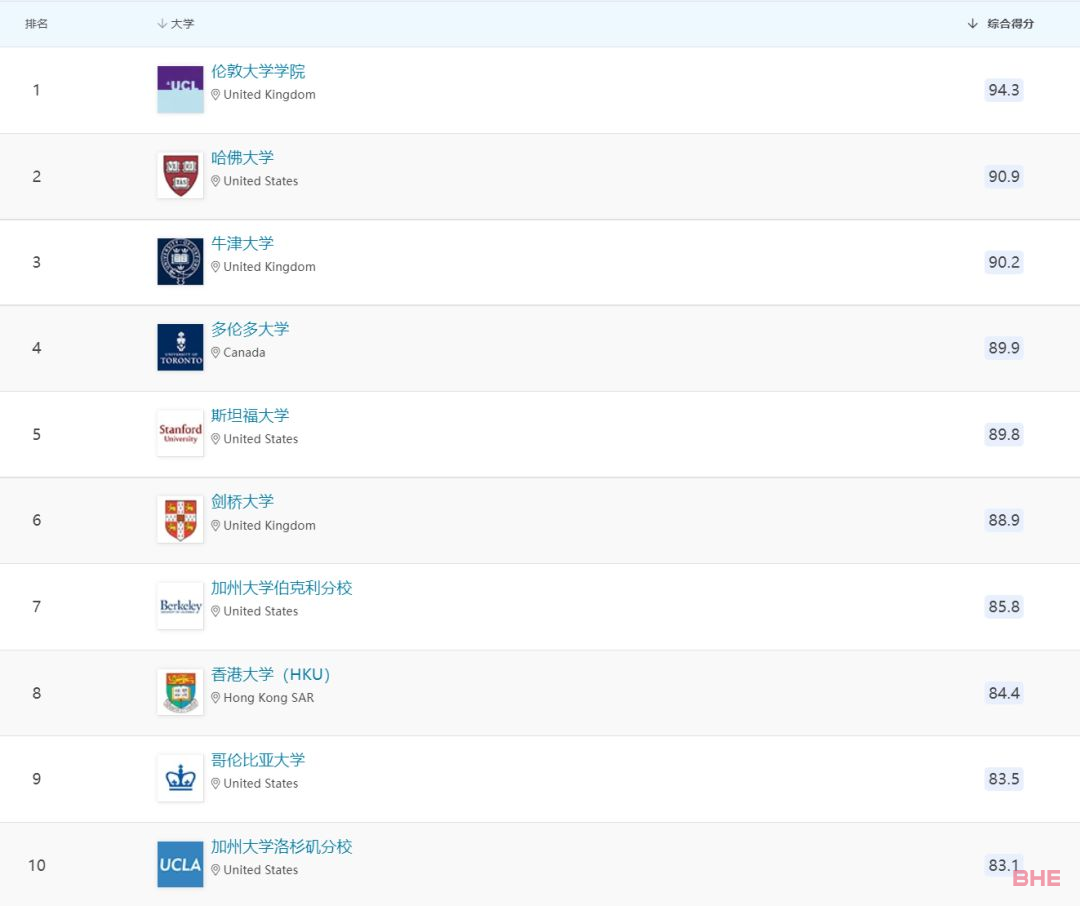Sort by the 综合得分 column header
Viewport: 1080px width, 906px height.
1001,24
